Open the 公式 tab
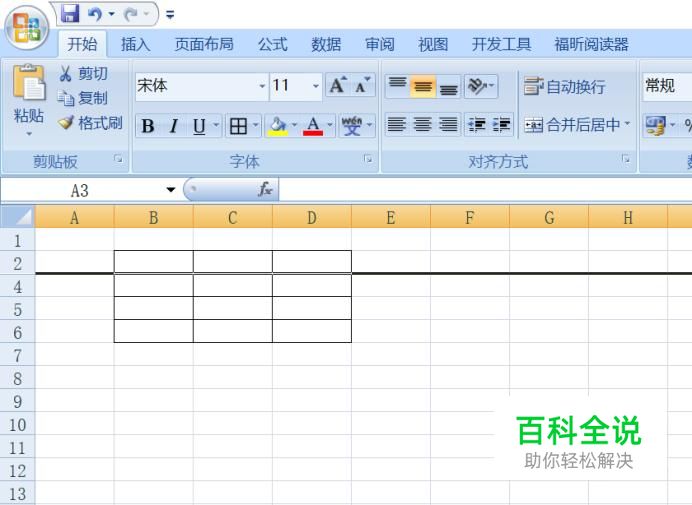Screen dimensions: 692x505 pos(272,44)
